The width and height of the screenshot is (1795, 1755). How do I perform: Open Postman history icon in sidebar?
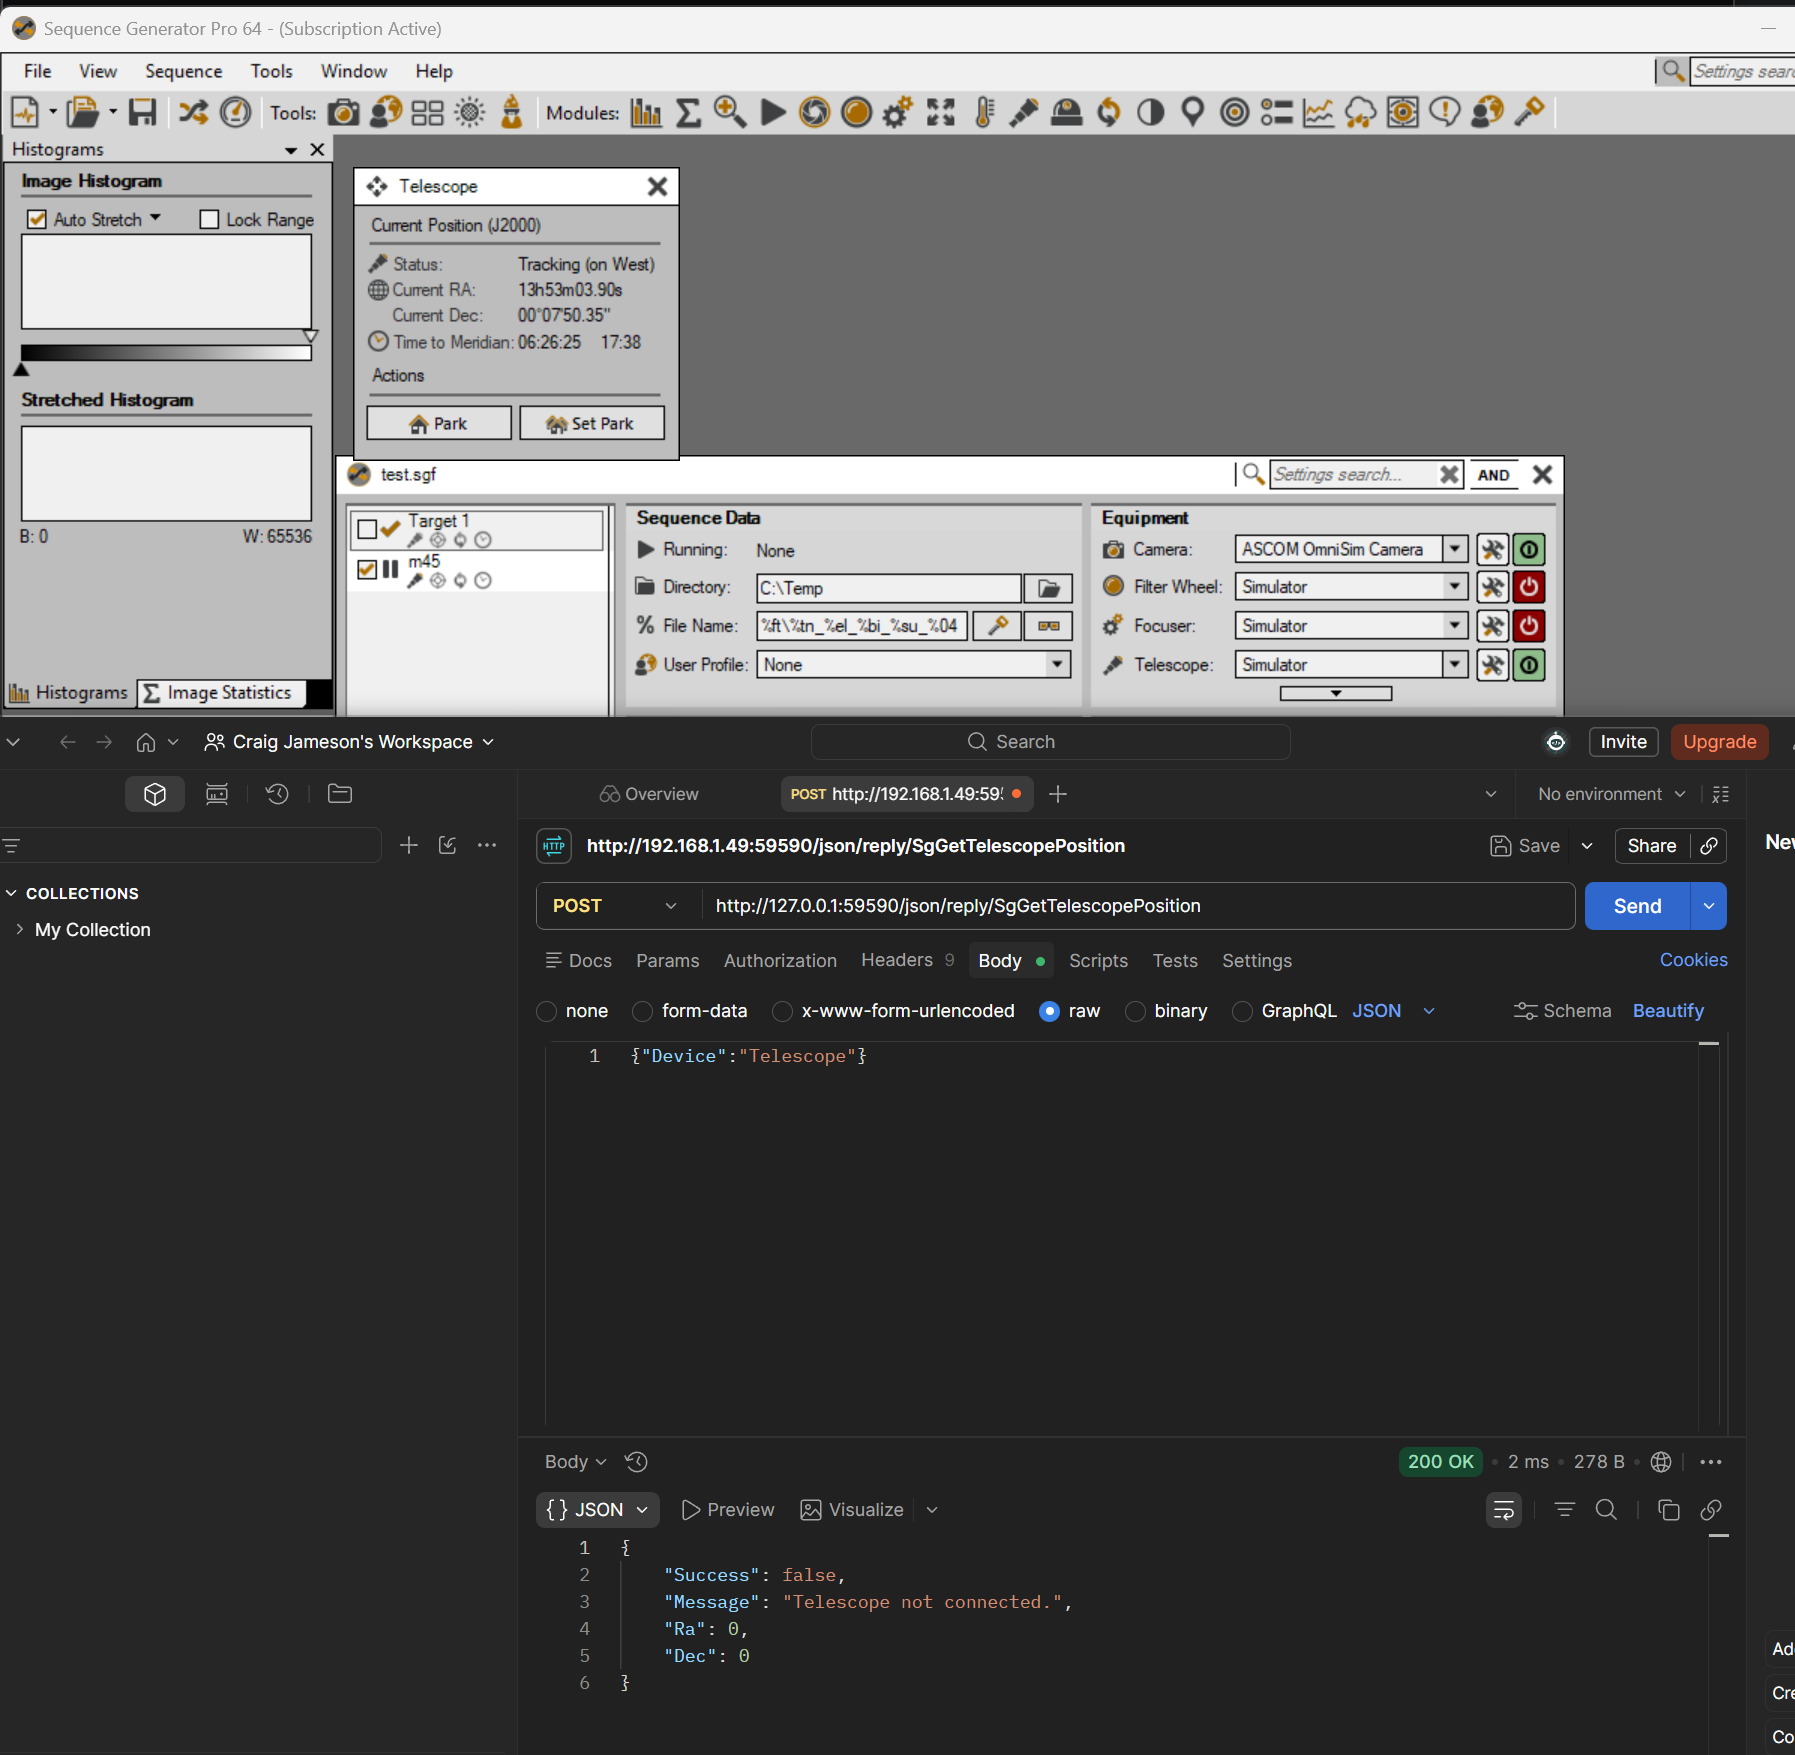[277, 794]
